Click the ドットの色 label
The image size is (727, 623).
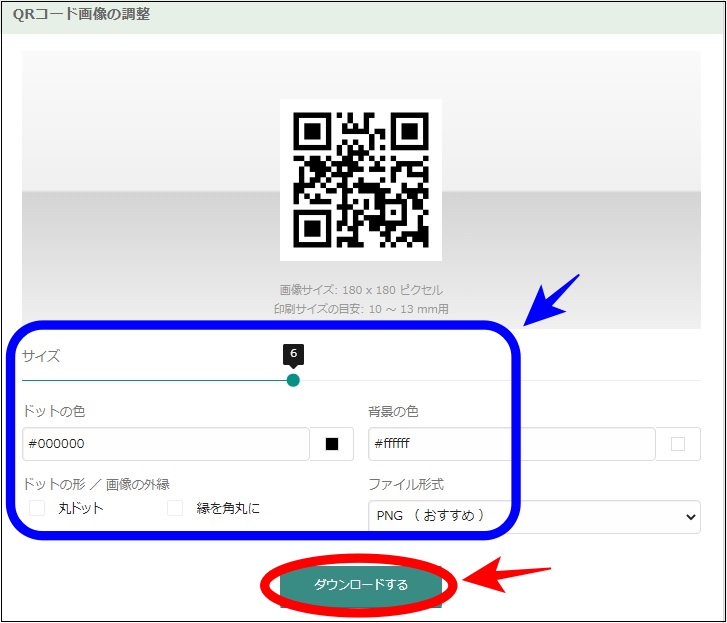pos(59,411)
